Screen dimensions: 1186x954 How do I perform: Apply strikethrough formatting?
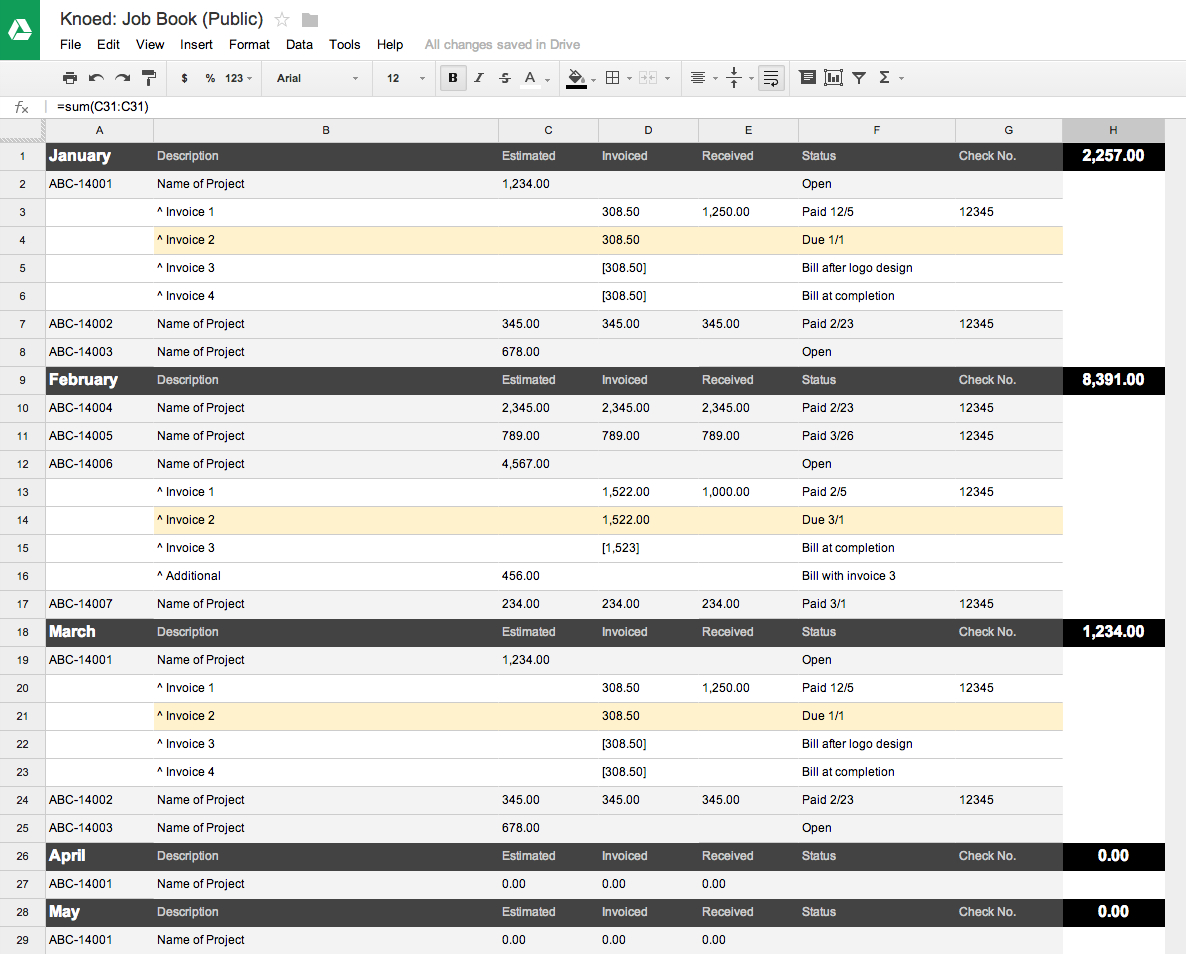point(504,78)
